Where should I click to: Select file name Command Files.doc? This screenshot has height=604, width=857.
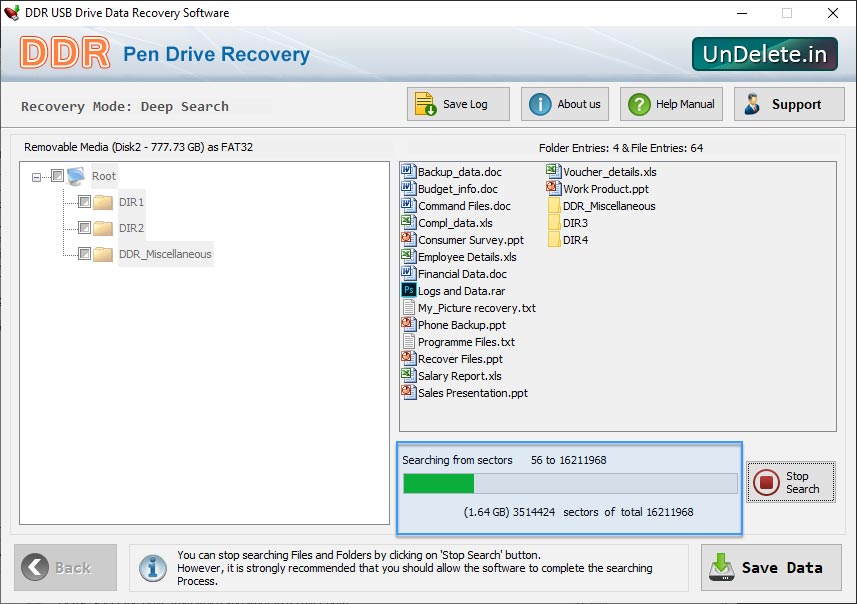tap(465, 206)
